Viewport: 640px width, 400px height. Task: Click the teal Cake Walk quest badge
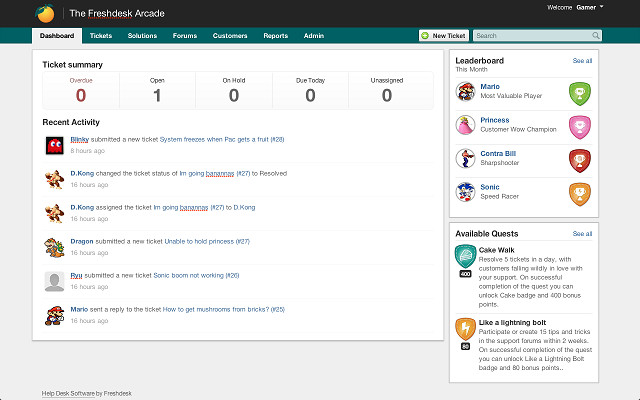[x=465, y=256]
